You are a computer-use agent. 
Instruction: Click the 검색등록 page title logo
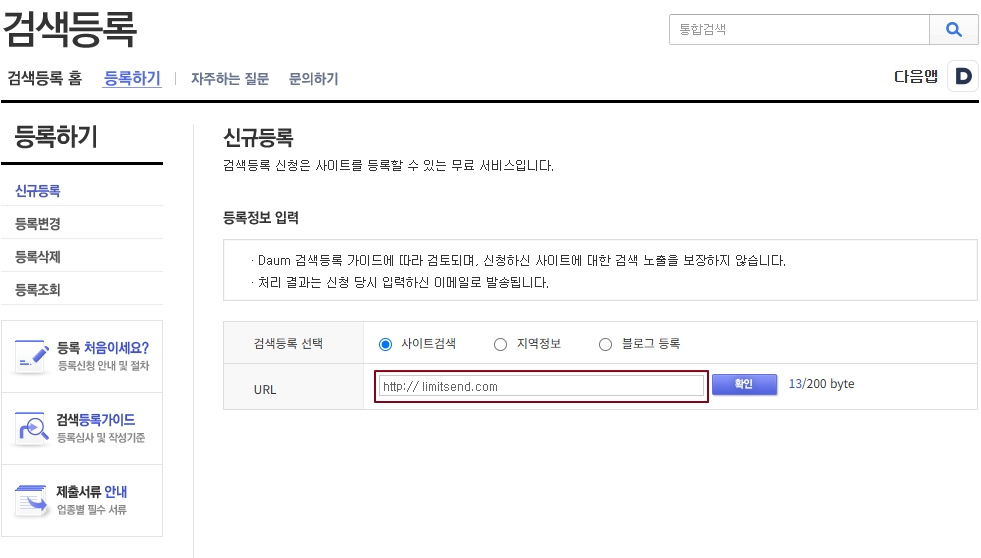(70, 28)
